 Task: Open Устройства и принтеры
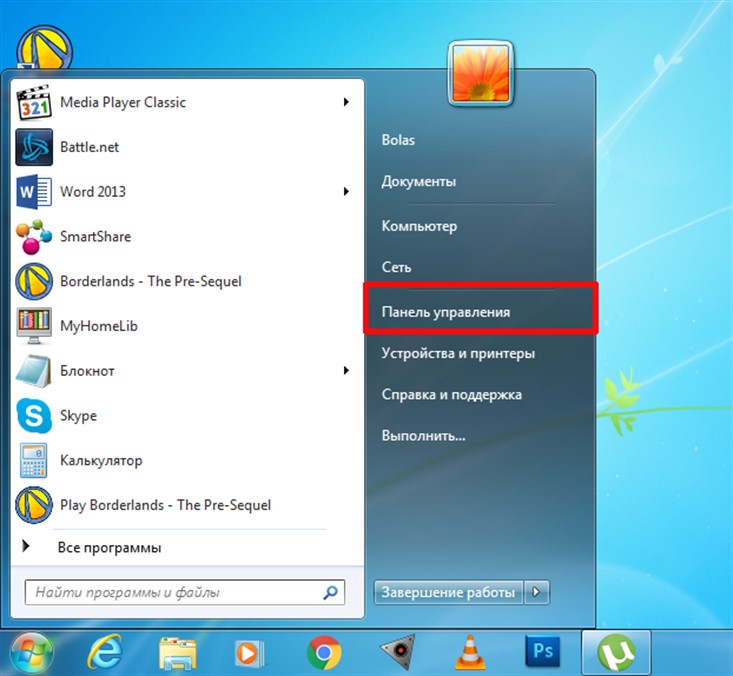click(458, 353)
